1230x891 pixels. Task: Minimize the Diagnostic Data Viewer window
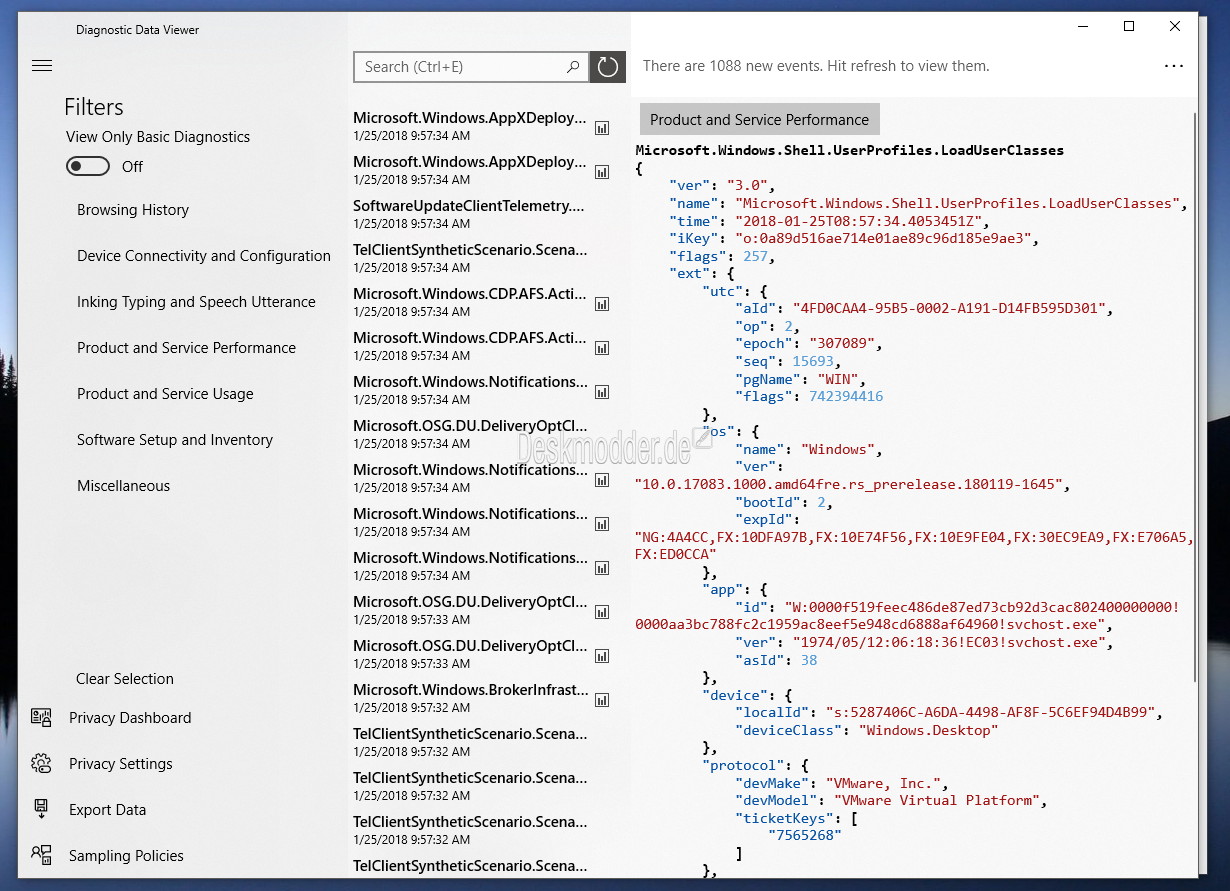1083,27
